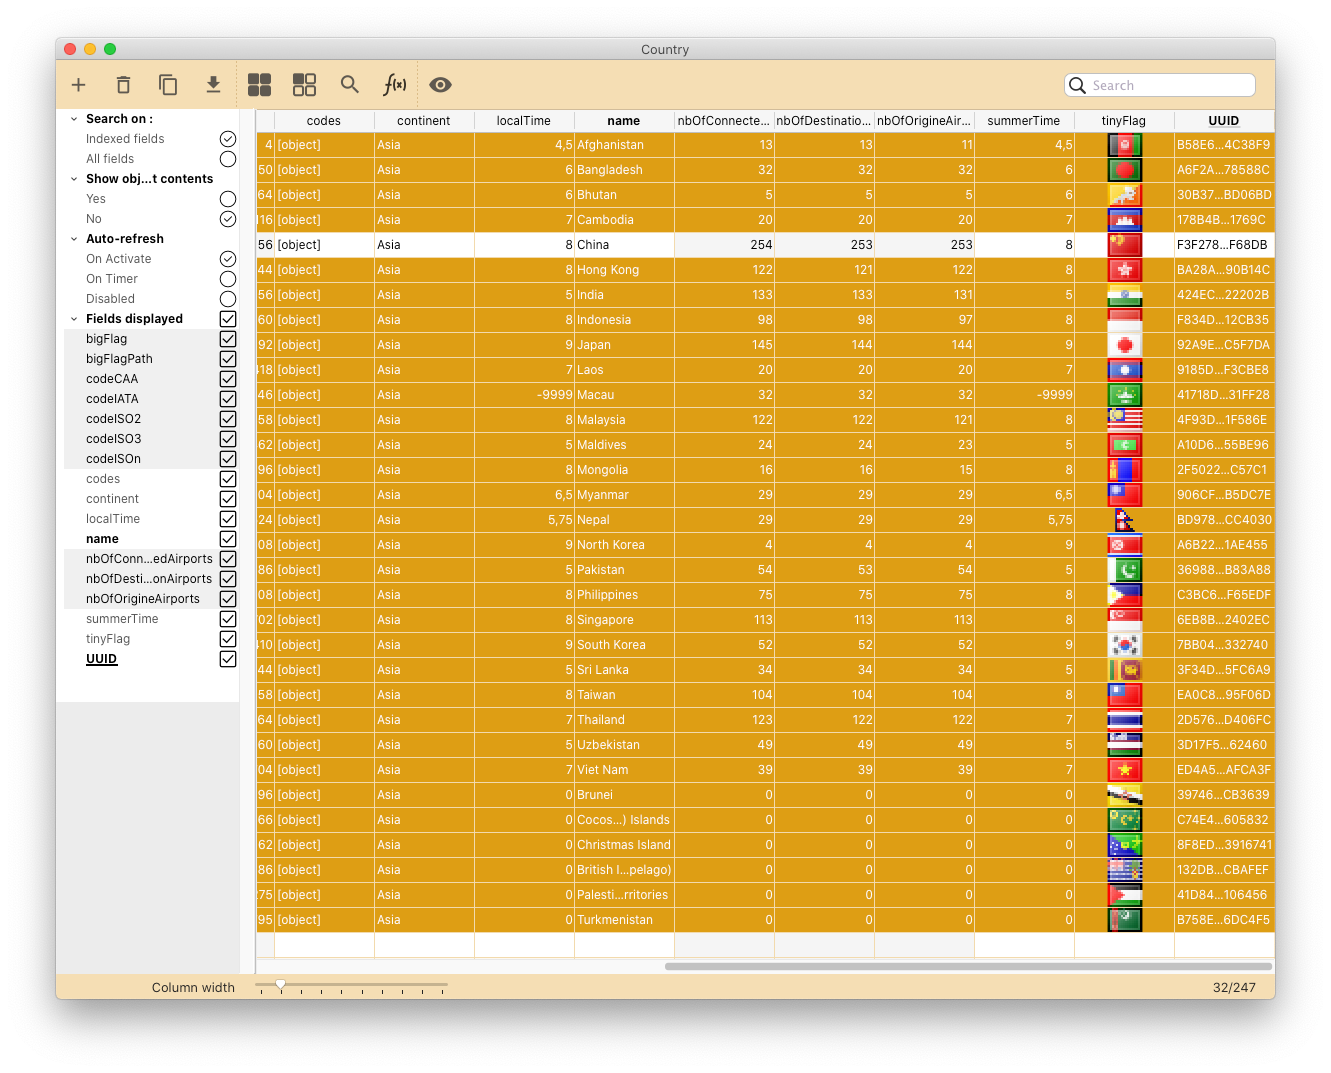Select On Timer auto-refresh option
The width and height of the screenshot is (1331, 1073).
point(228,279)
